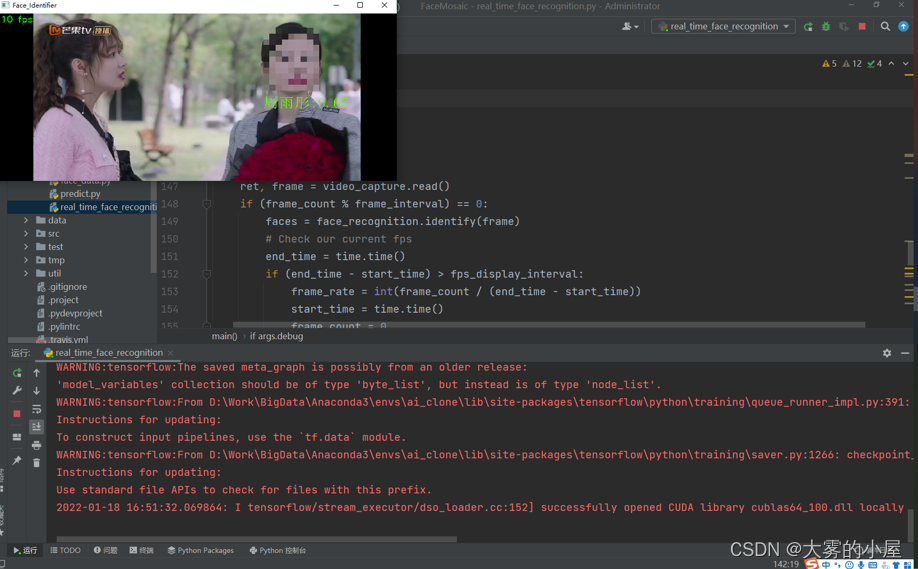Show the 4 typos indicator
Screen dimensions: 918x569
875,63
